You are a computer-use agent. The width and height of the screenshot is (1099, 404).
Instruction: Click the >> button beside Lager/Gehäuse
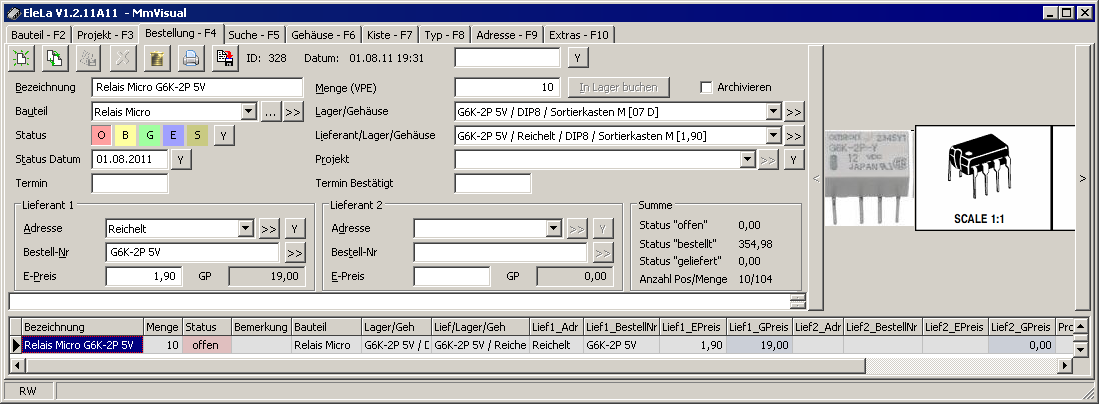pos(793,112)
